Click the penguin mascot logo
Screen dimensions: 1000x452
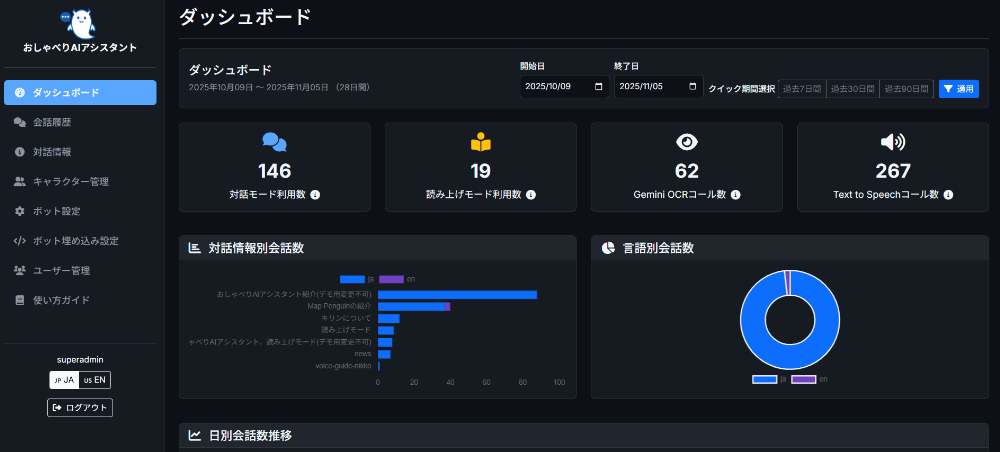(80, 23)
